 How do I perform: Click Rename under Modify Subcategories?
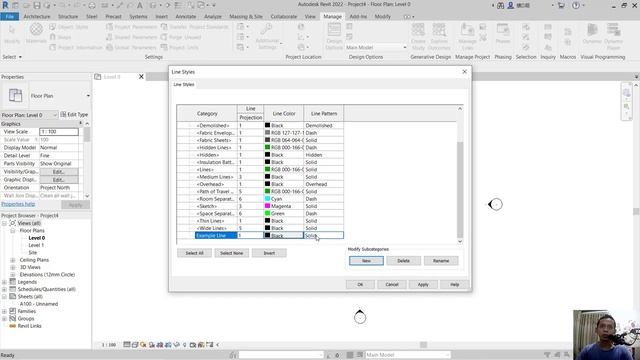pos(441,261)
